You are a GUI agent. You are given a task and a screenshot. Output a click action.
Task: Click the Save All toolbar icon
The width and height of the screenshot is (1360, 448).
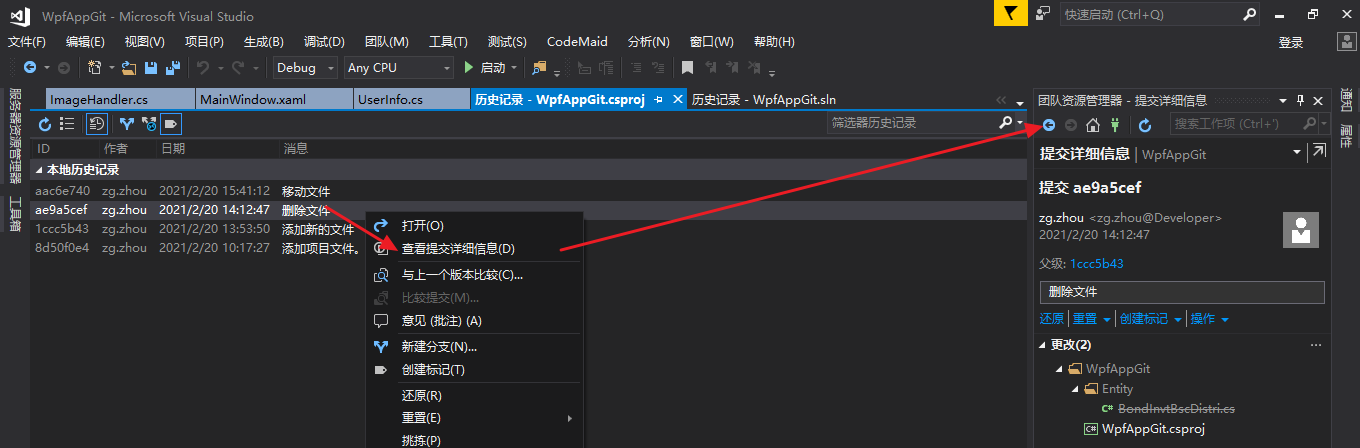point(173,67)
